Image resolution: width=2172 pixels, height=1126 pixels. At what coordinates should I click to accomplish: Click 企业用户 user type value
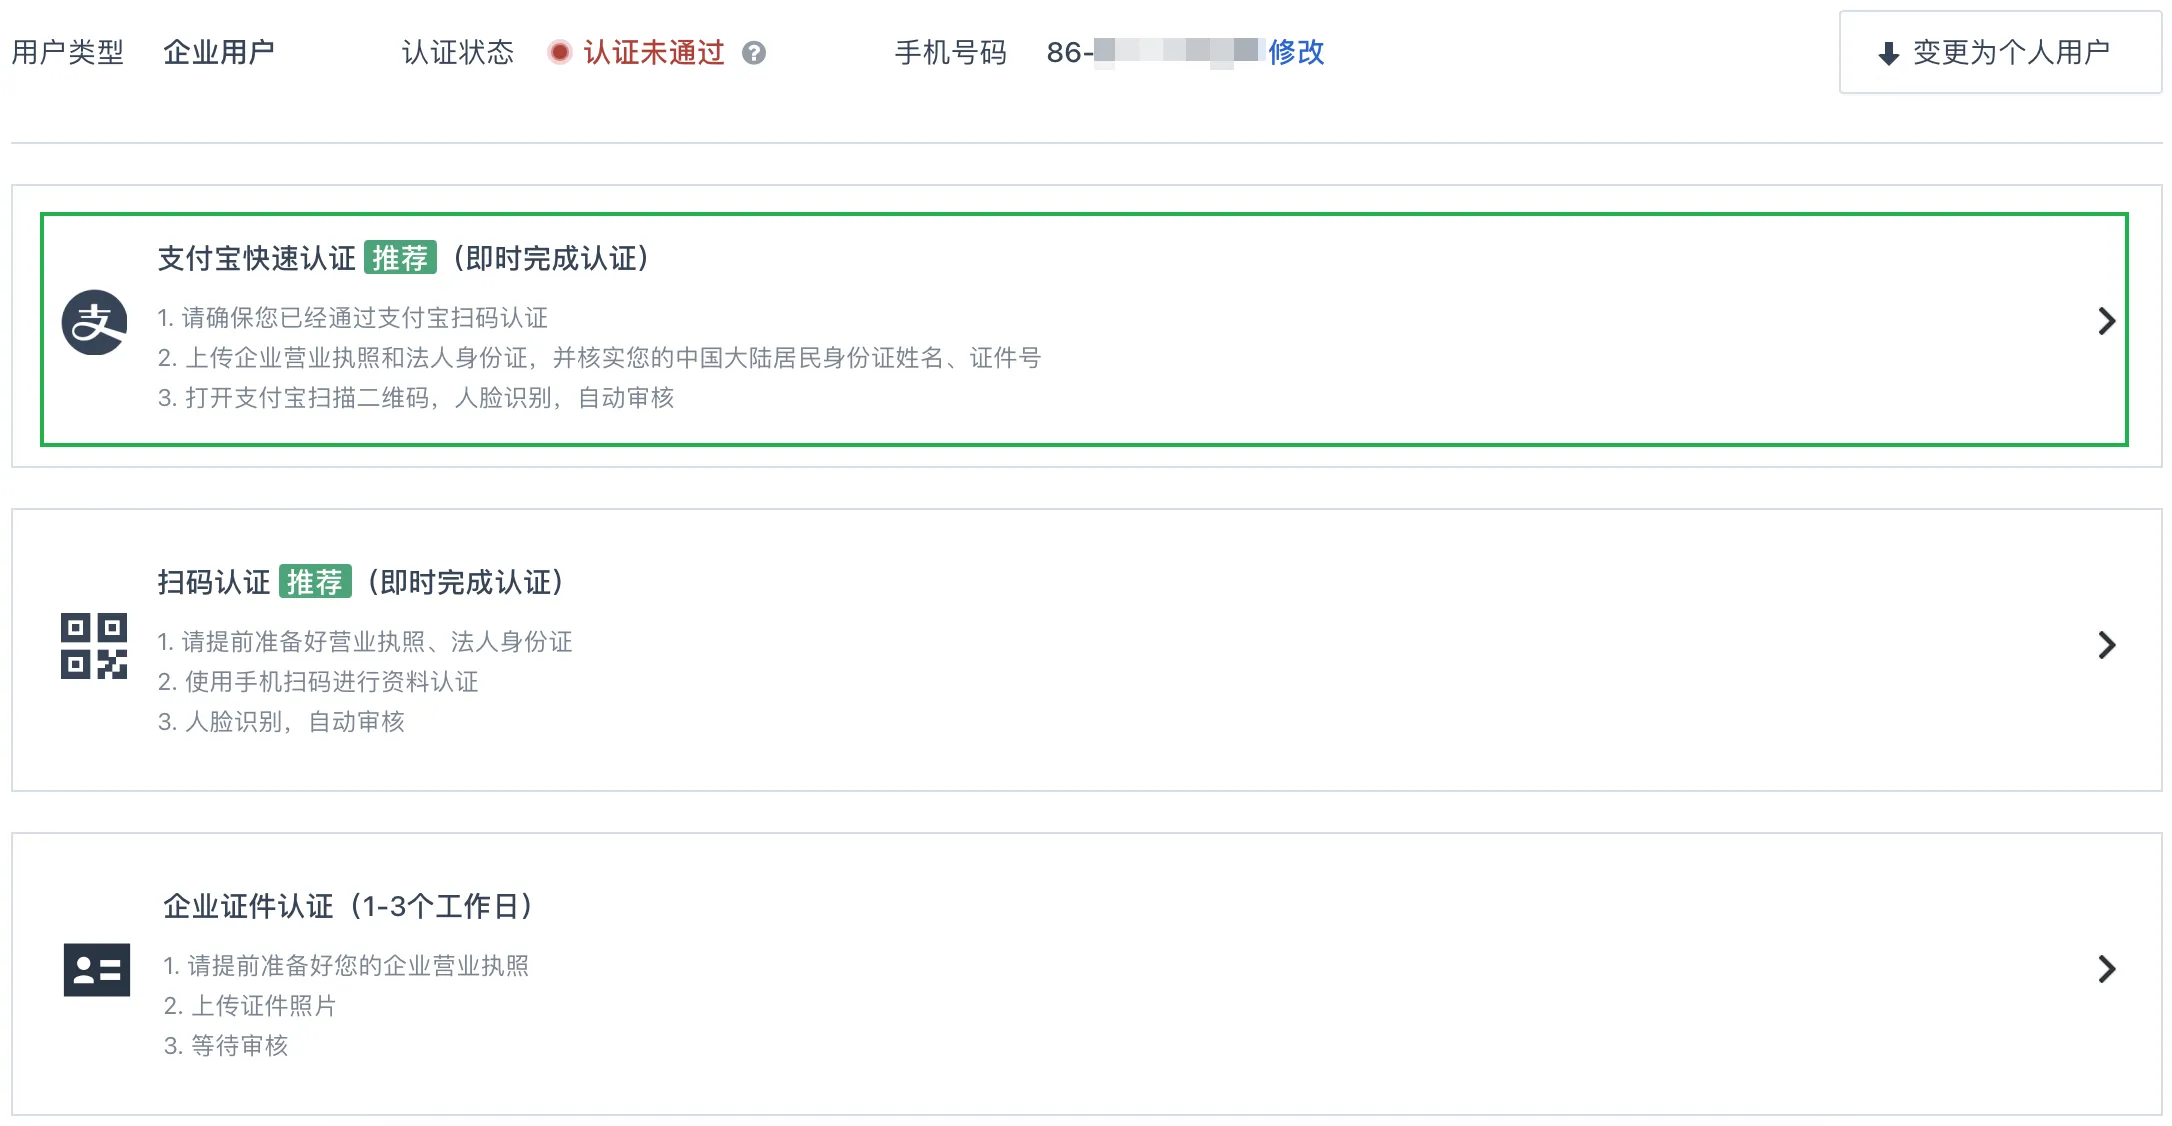pos(219,52)
